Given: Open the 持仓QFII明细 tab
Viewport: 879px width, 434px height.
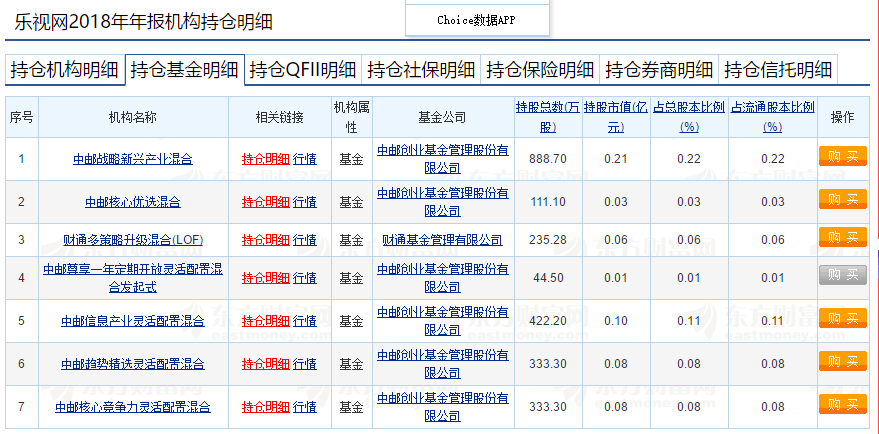Looking at the screenshot, I should pos(303,70).
